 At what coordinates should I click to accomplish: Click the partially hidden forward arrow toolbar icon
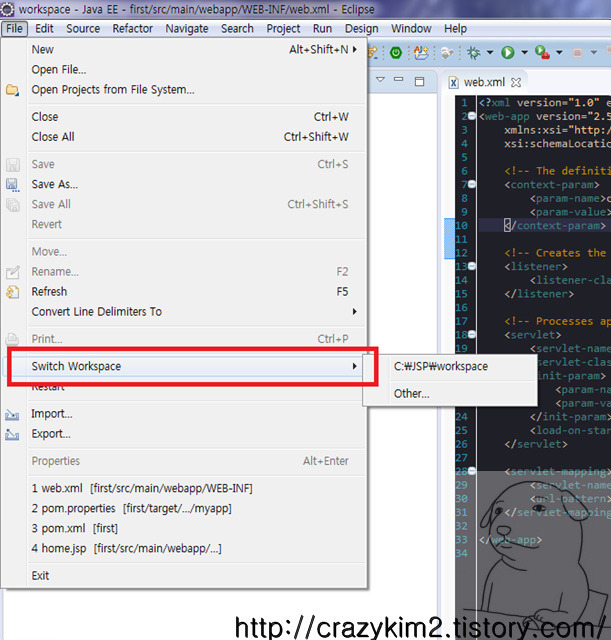[x=373, y=53]
